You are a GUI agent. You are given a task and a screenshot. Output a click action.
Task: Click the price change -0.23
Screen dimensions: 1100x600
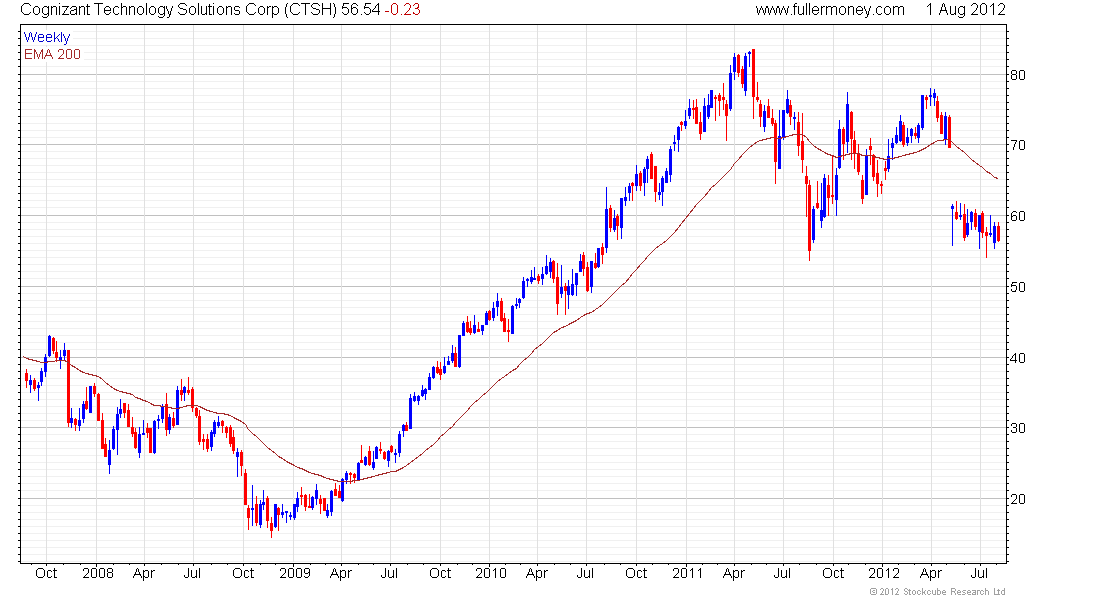[x=403, y=10]
